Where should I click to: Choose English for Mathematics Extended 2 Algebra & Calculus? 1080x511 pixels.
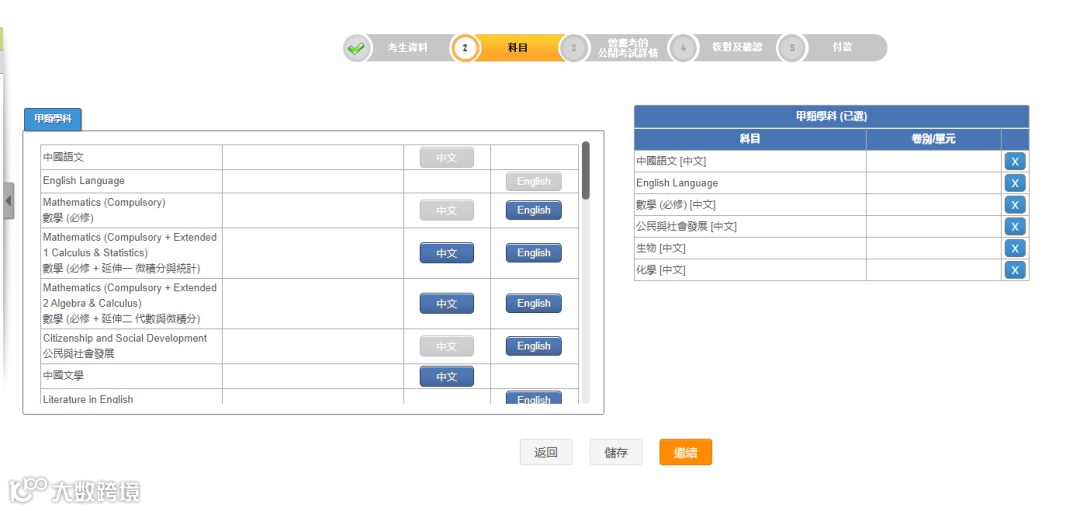pos(534,304)
